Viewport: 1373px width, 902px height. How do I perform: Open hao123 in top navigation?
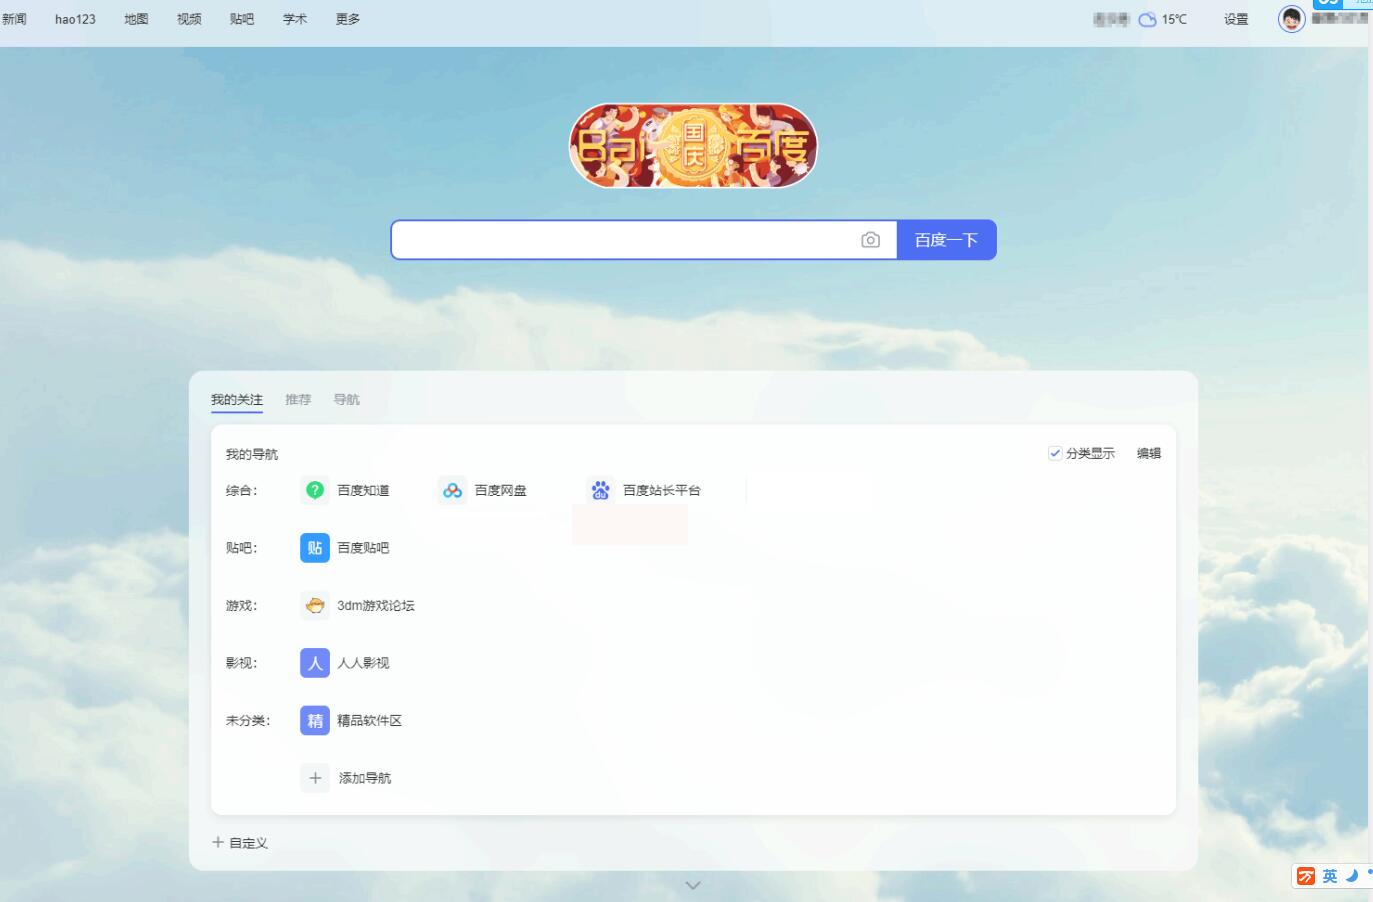tap(75, 19)
